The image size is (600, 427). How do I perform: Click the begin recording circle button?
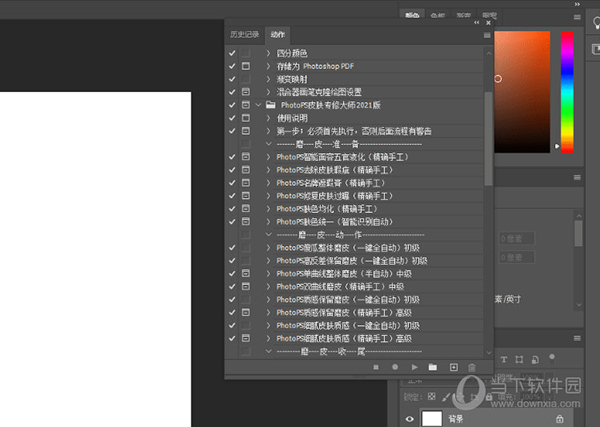click(x=394, y=367)
